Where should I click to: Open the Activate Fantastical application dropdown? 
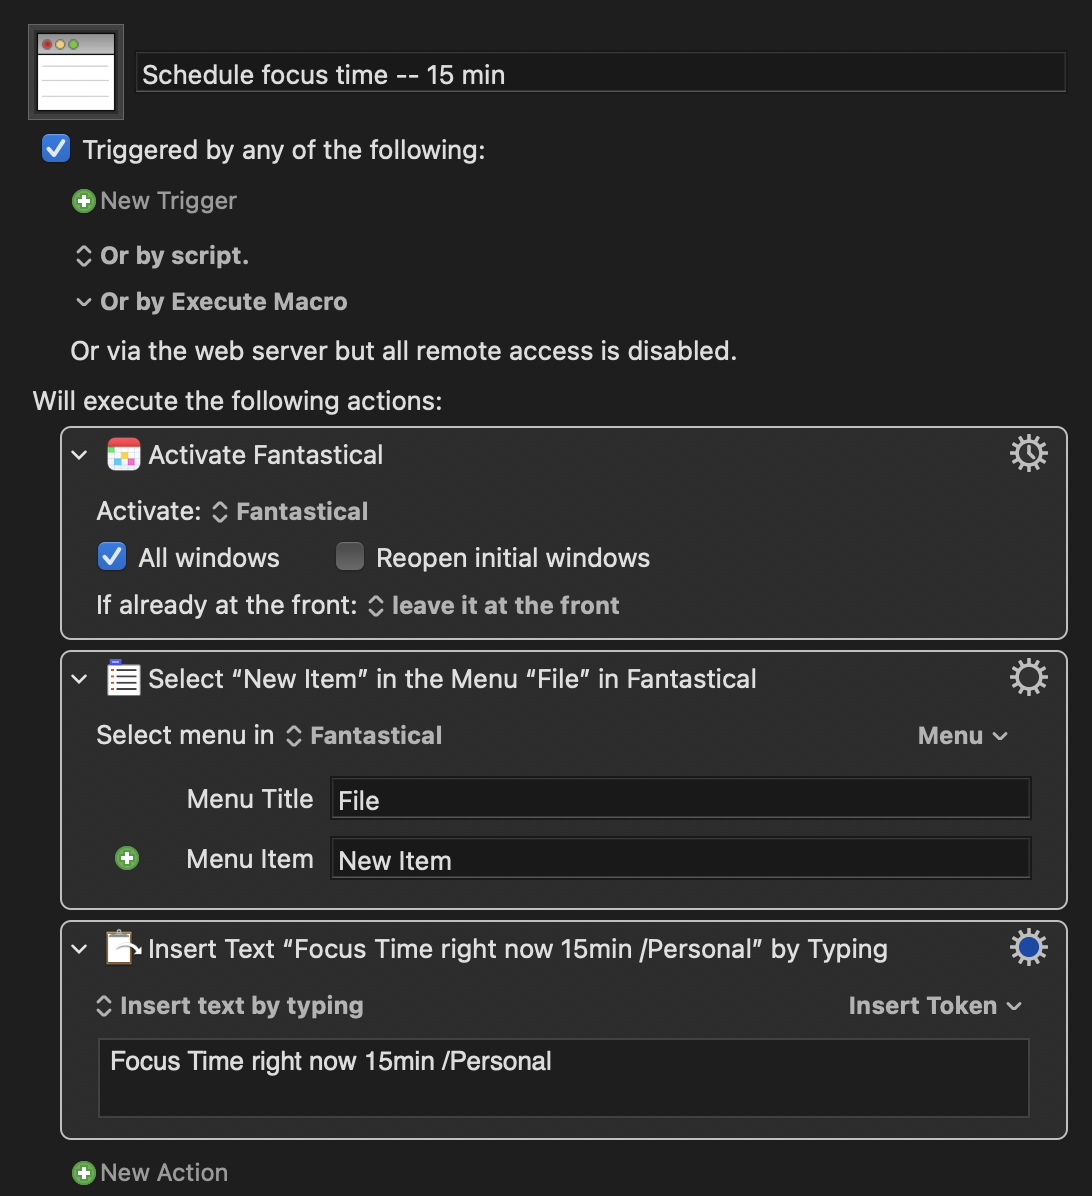291,512
